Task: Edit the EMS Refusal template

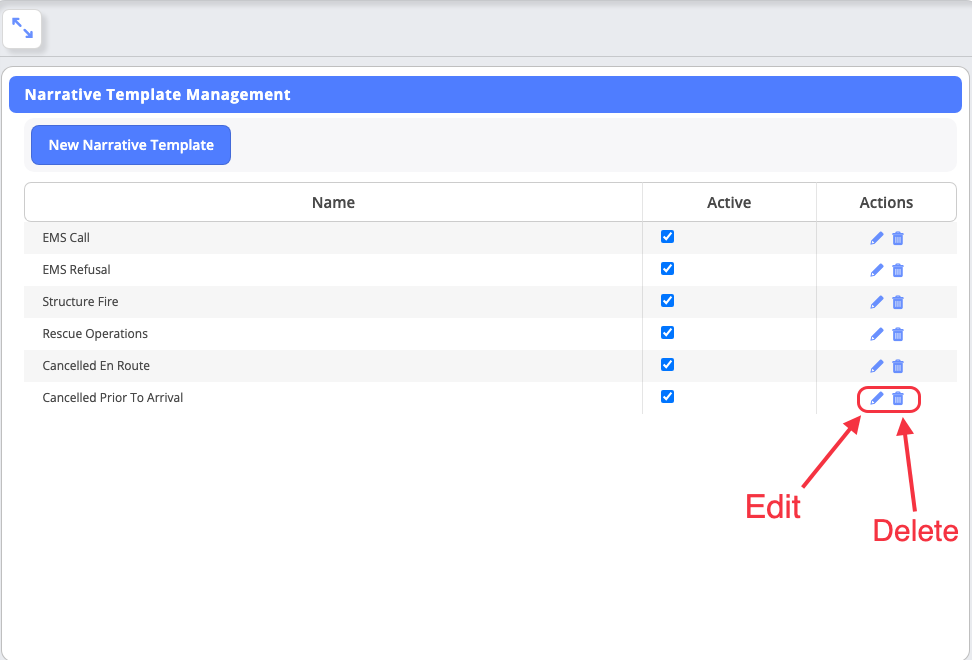Action: 877,270
